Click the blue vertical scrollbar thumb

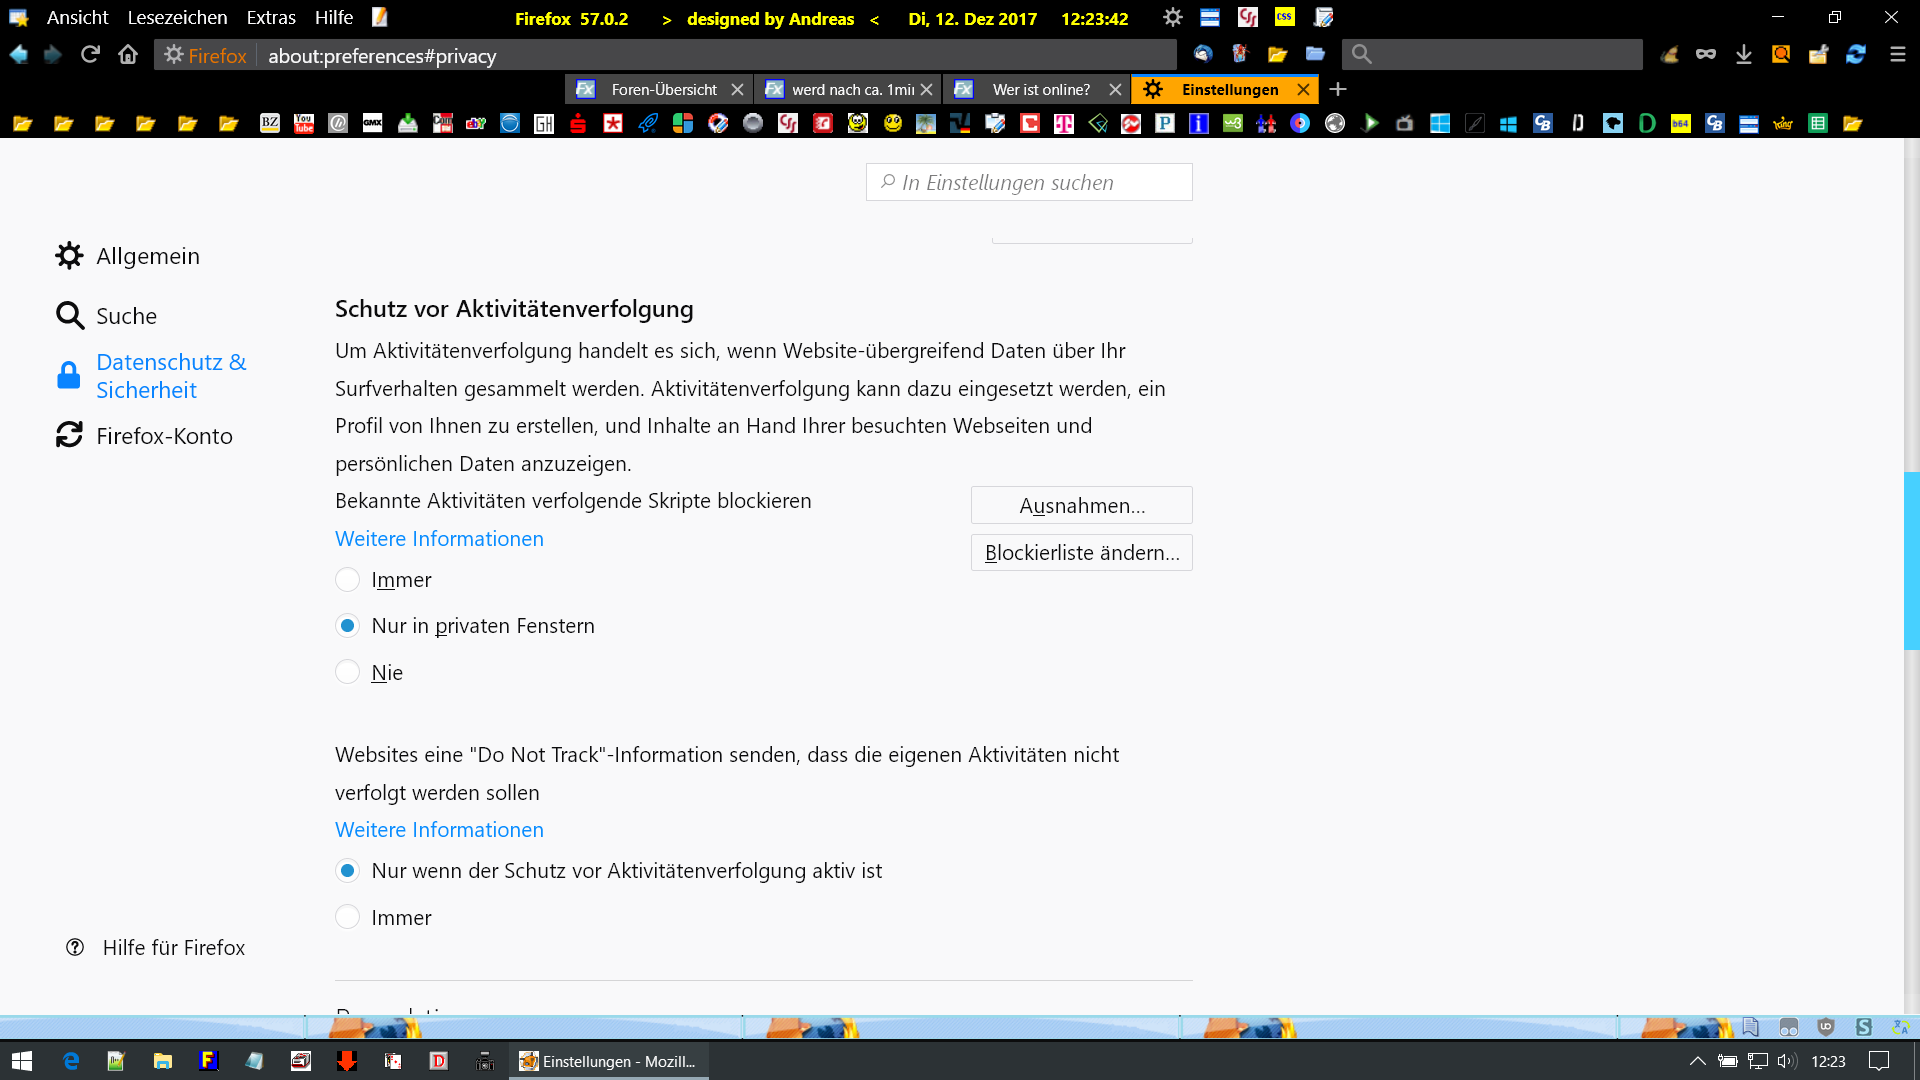(x=1911, y=560)
